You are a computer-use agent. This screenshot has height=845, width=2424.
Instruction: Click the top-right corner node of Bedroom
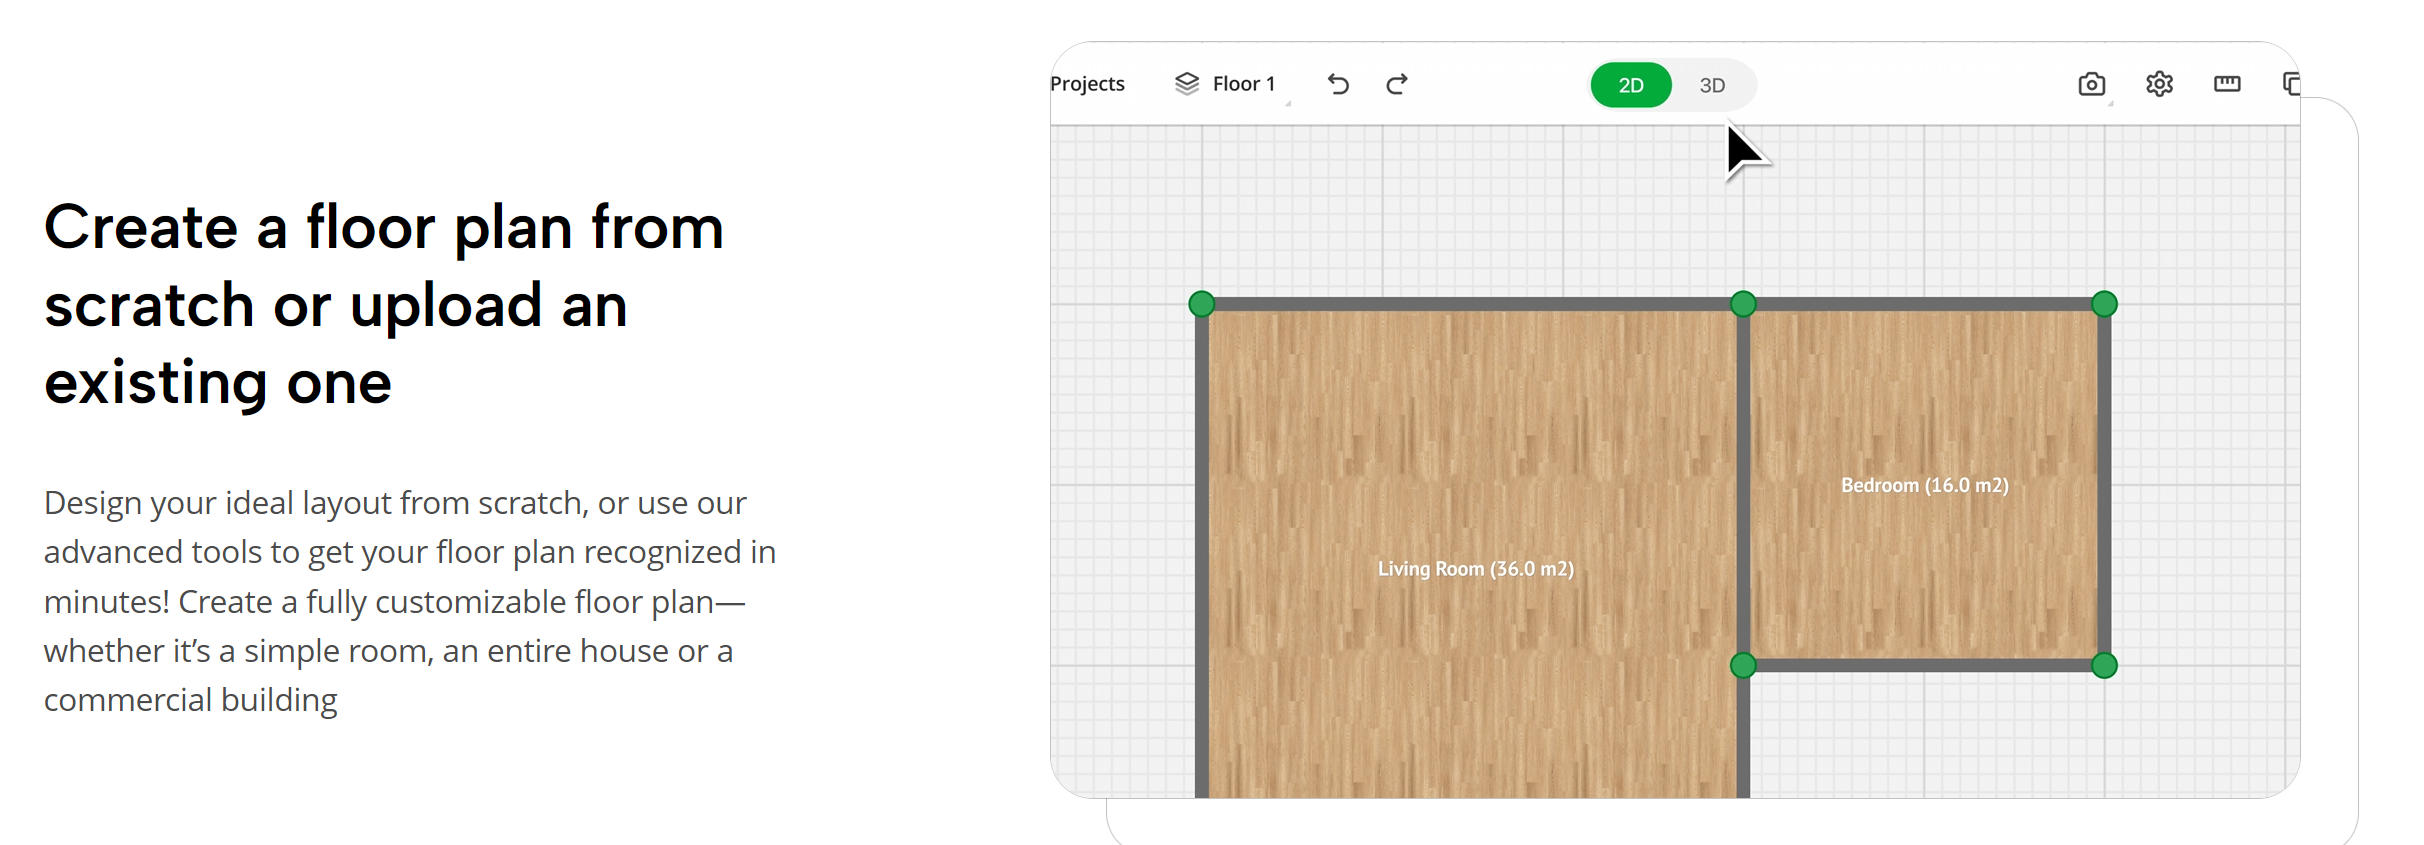pyautogui.click(x=2104, y=304)
